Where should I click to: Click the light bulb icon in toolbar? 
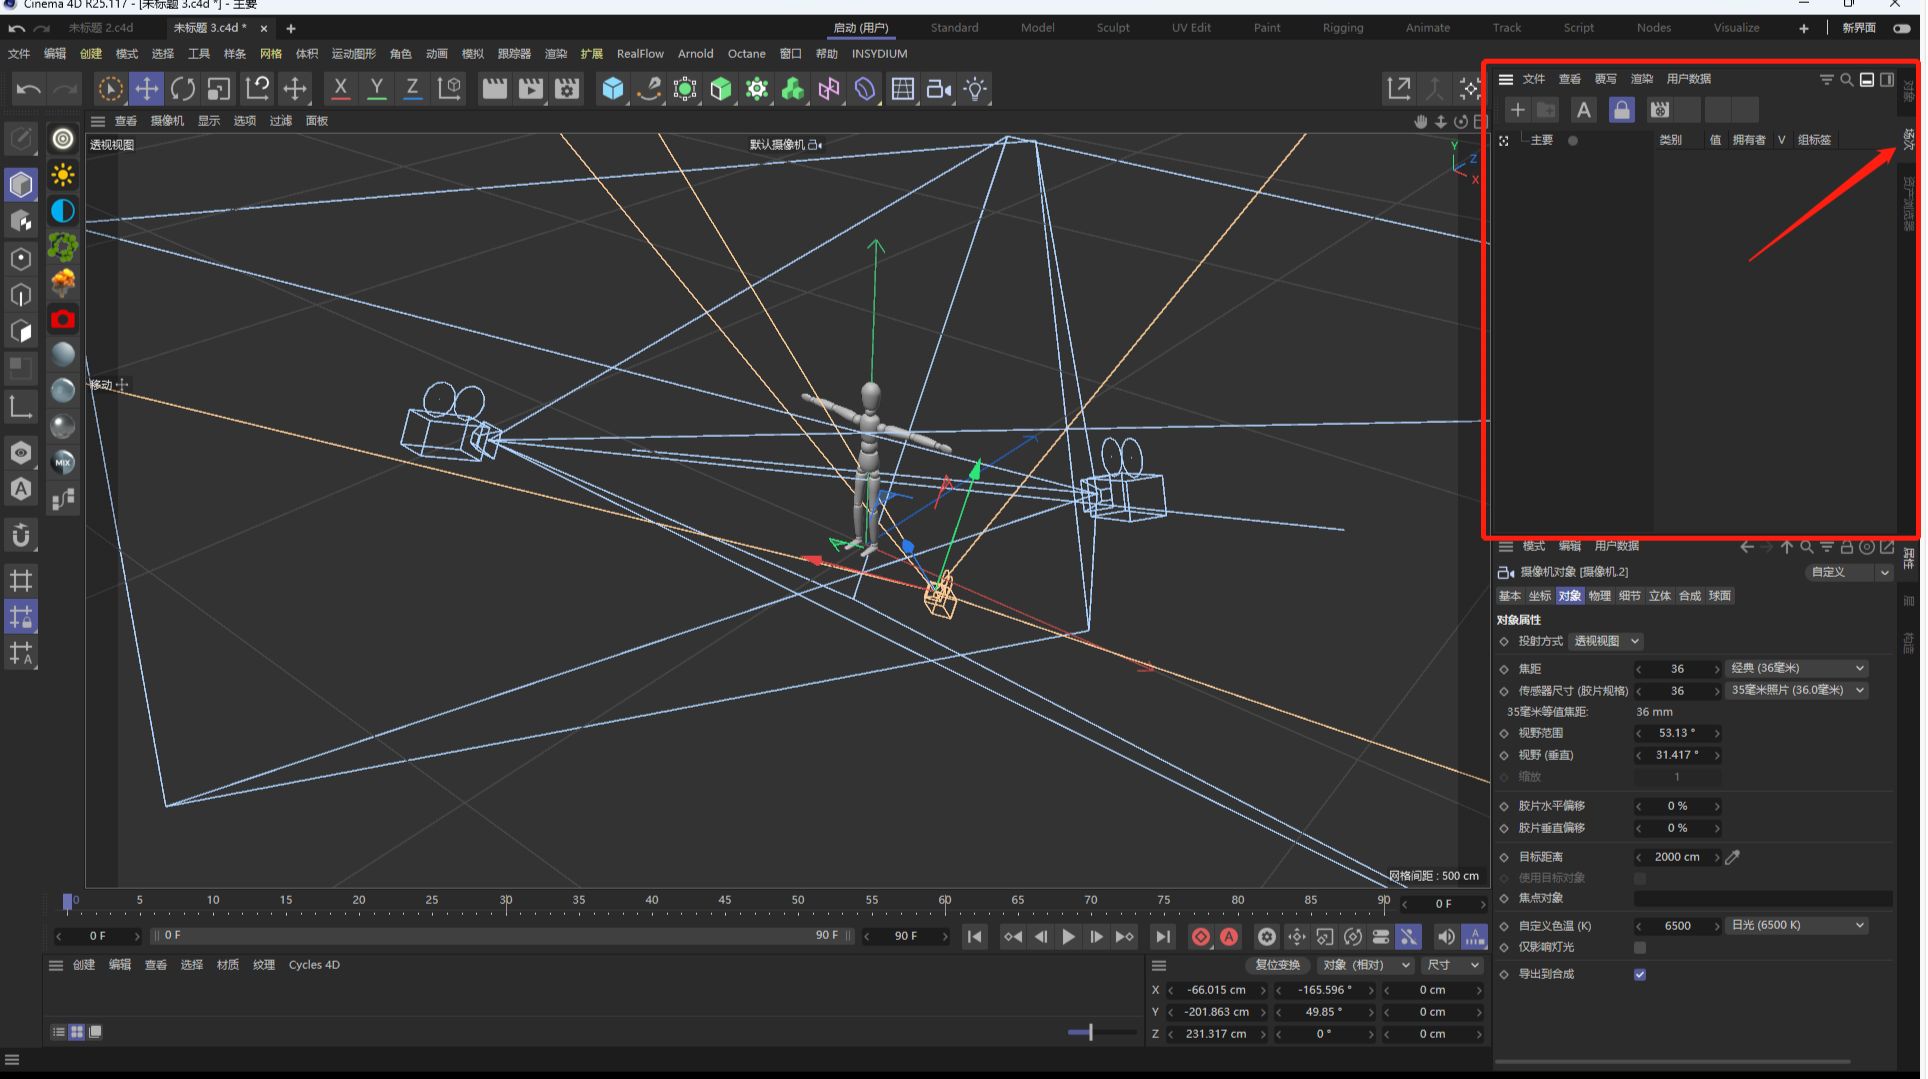click(975, 89)
